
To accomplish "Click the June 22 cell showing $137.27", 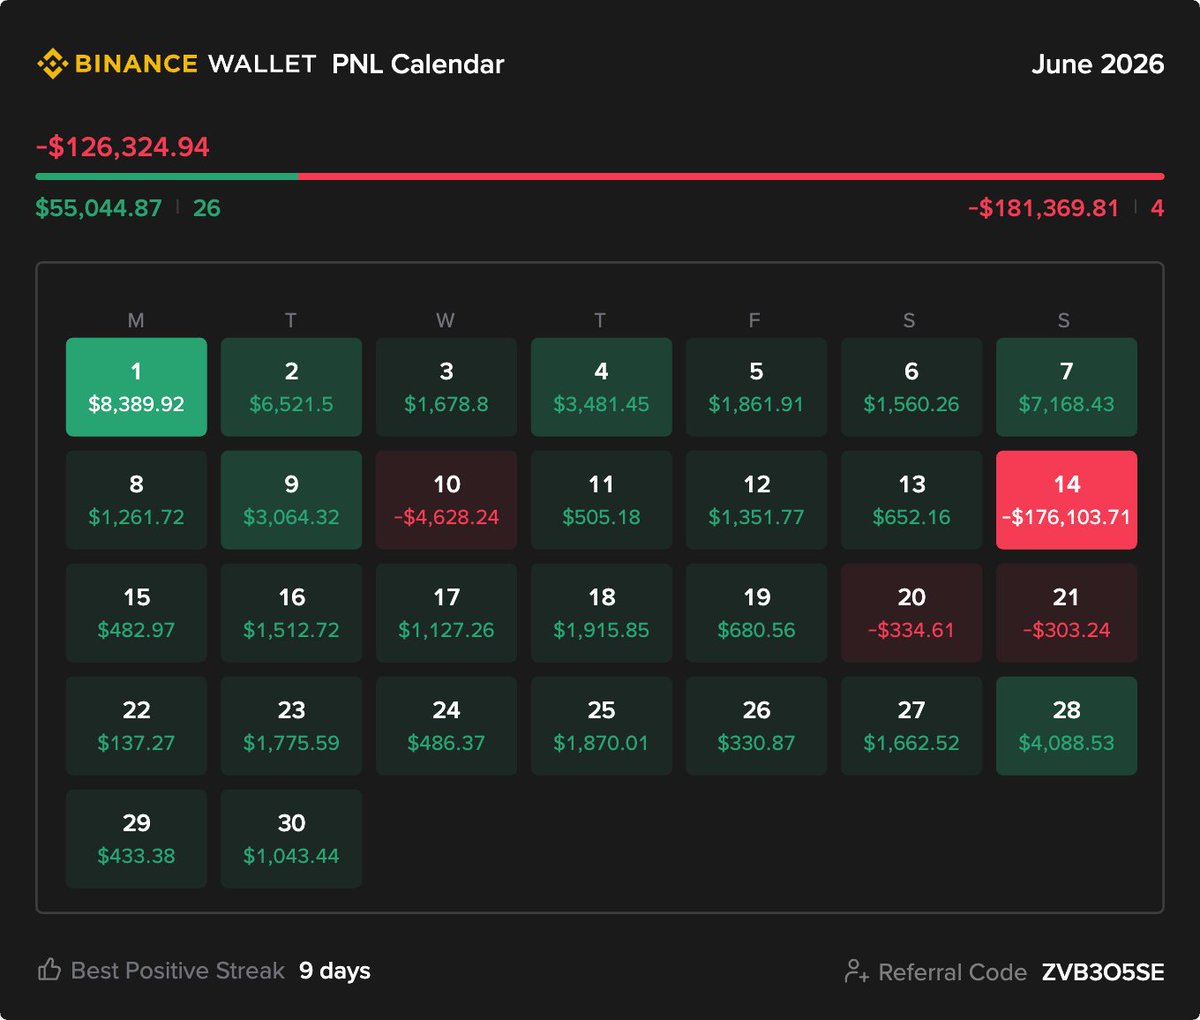I will tap(136, 726).
